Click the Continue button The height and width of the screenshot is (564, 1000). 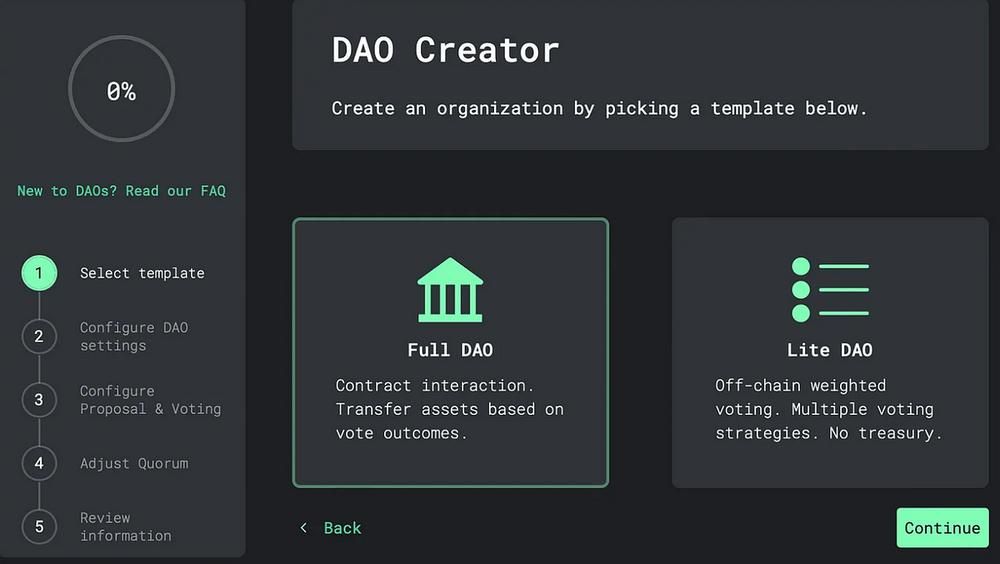(942, 528)
